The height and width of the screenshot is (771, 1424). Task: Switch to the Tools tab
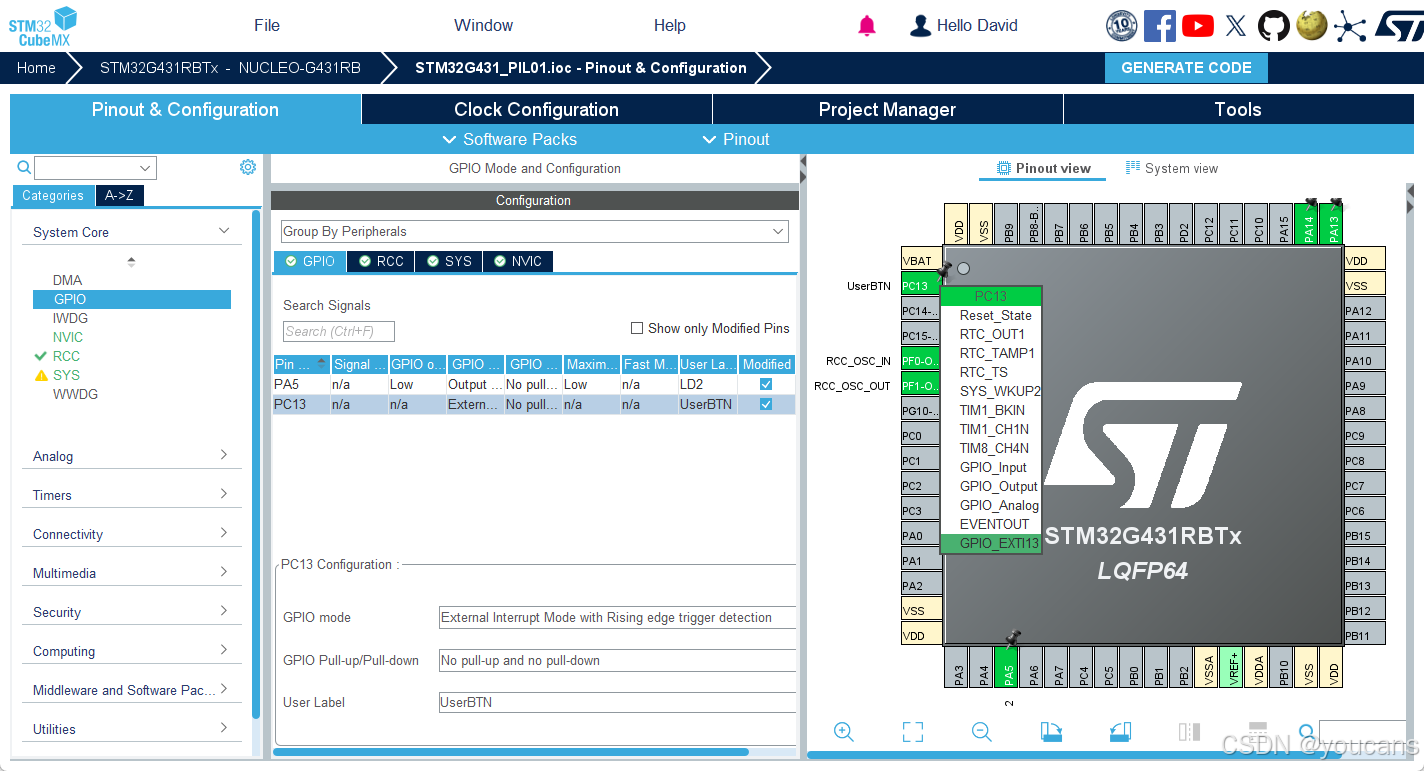click(x=1238, y=110)
